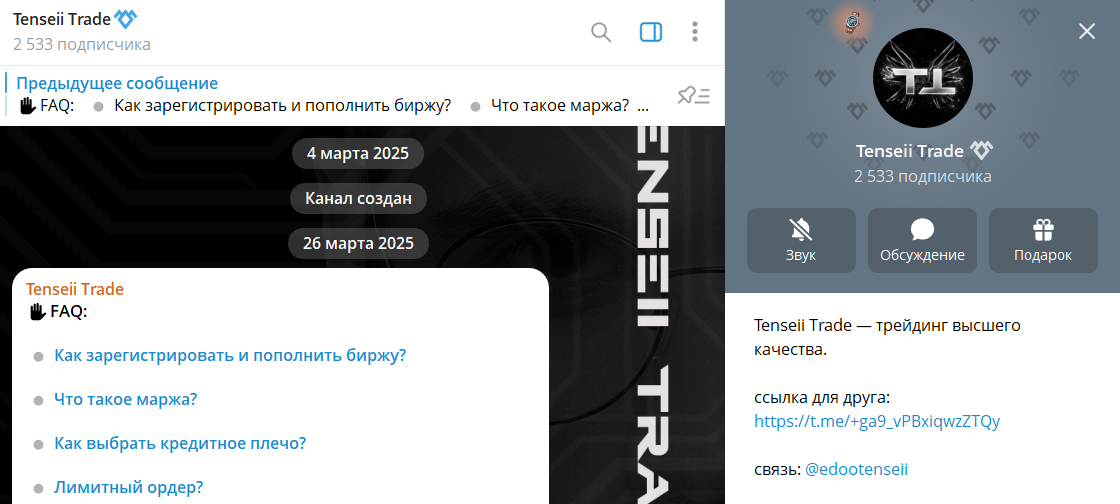Open the three-dot more options menu
Viewport: 1120px width, 504px height.
[695, 32]
